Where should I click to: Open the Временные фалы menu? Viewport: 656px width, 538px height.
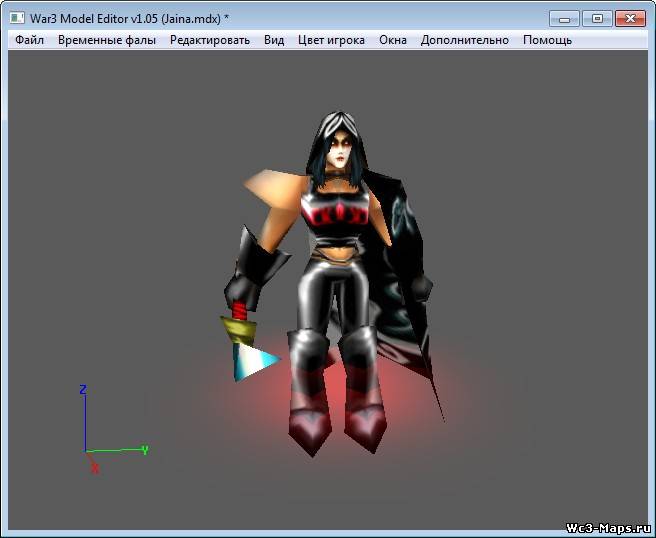pos(107,40)
